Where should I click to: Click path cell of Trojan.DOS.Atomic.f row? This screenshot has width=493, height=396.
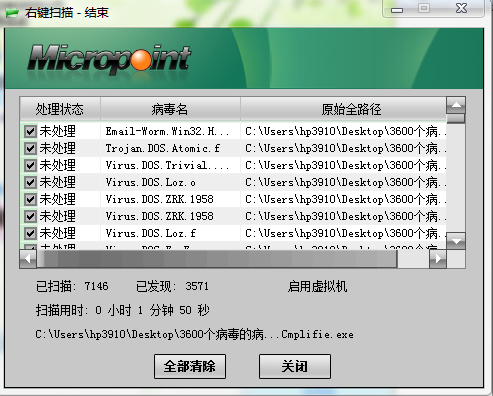[343, 148]
